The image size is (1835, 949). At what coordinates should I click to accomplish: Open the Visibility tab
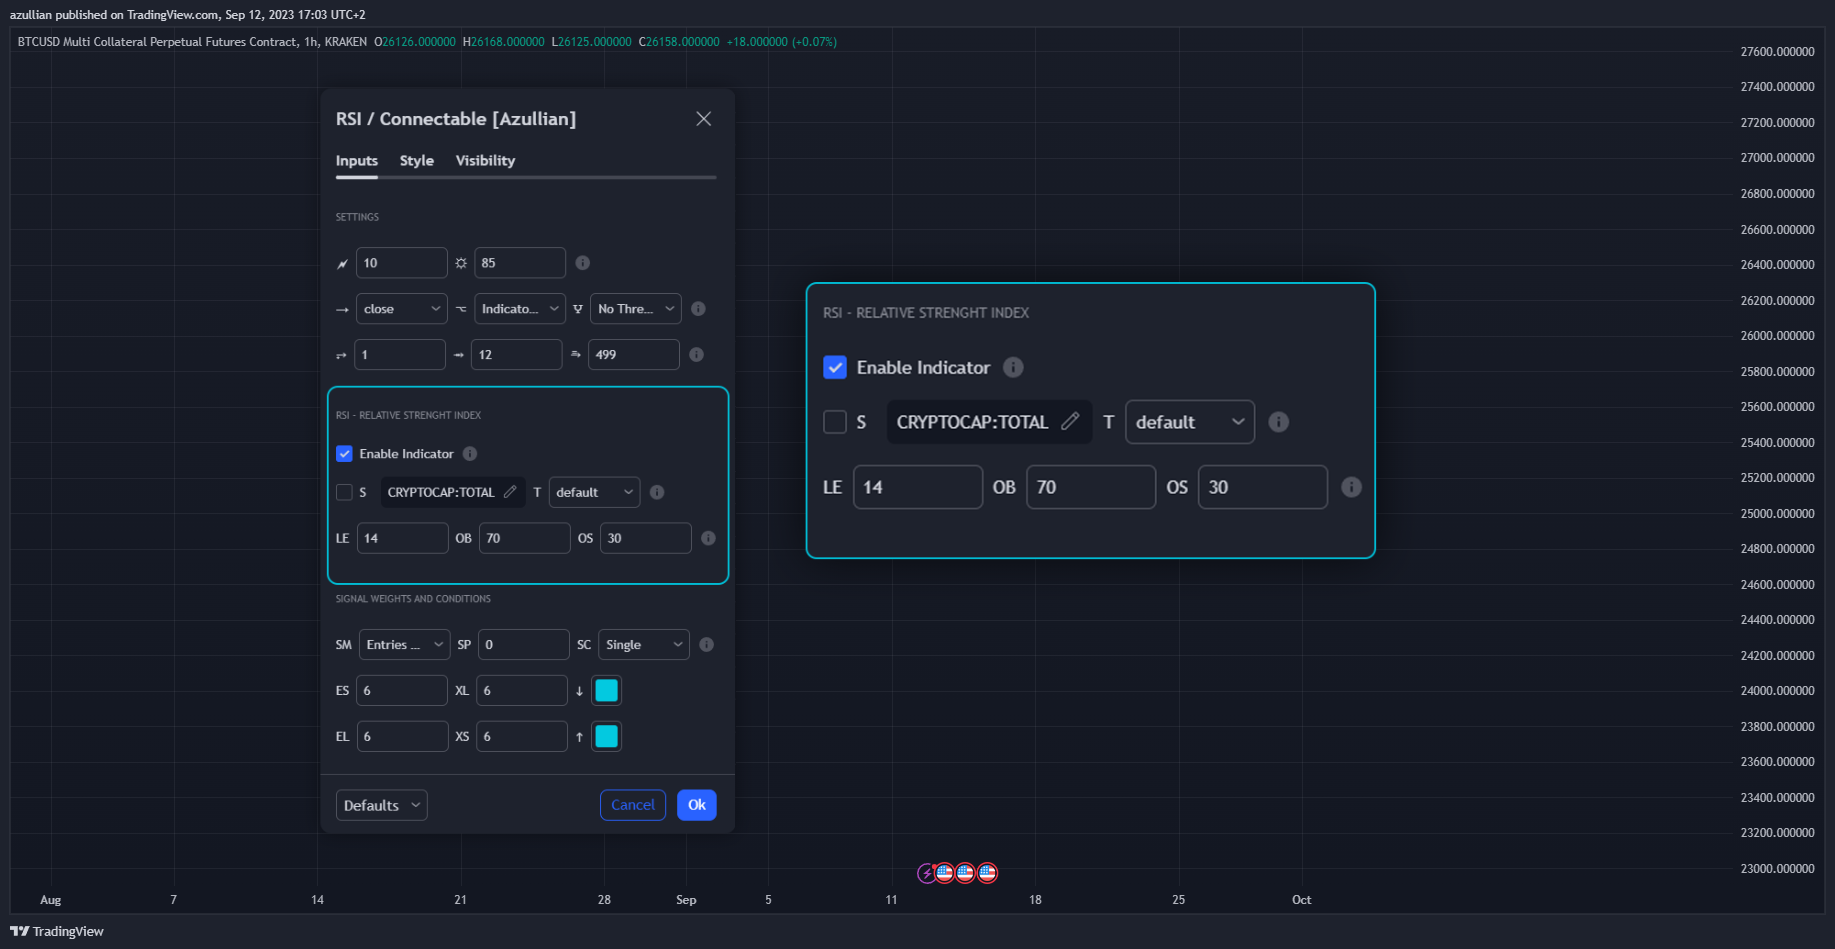point(485,161)
